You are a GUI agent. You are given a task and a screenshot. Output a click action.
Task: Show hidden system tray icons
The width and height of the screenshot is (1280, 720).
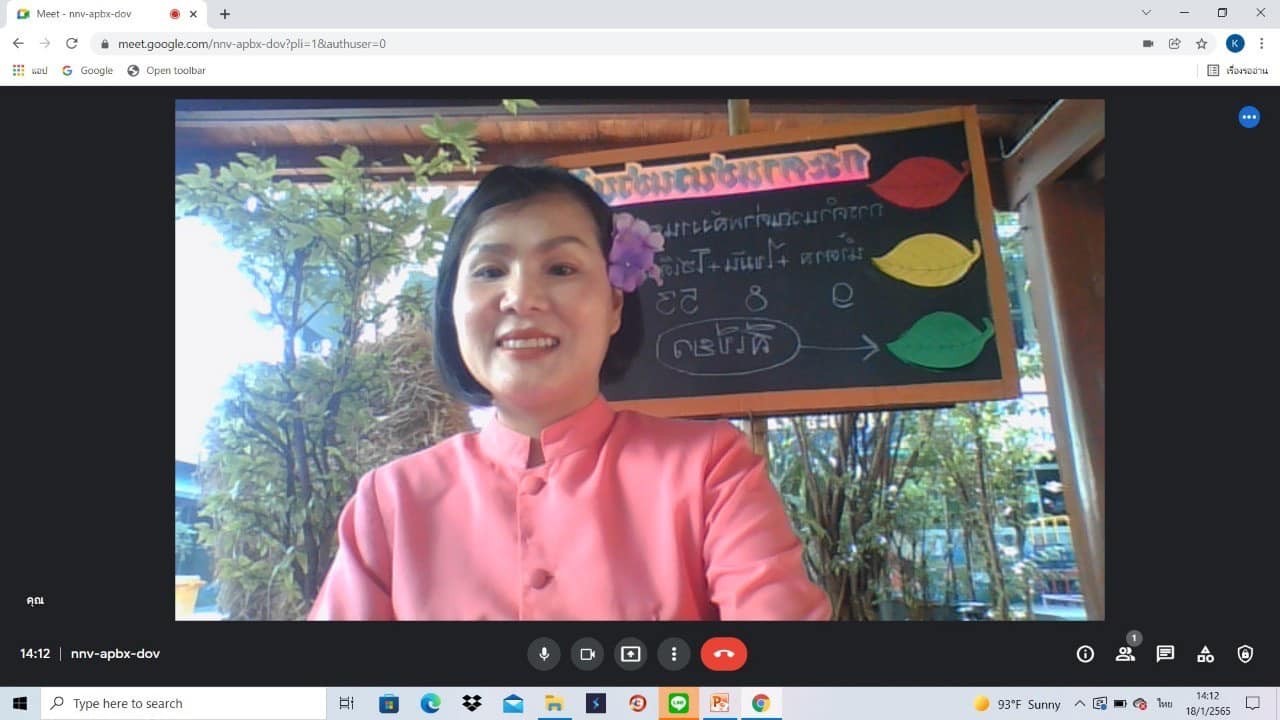[1080, 704]
